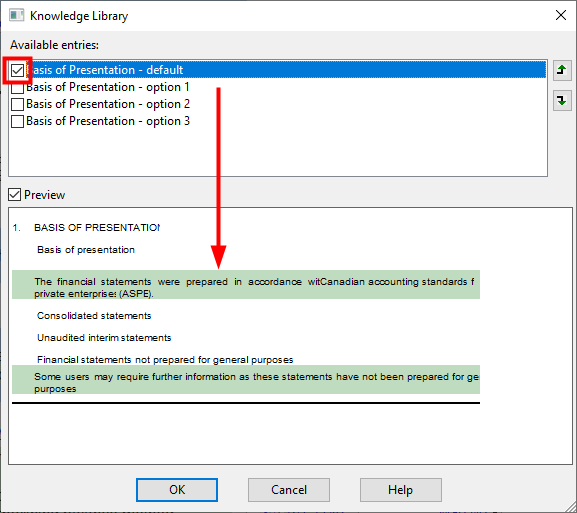Confirm selection with the OK button
This screenshot has width=577, height=513.
coord(177,490)
